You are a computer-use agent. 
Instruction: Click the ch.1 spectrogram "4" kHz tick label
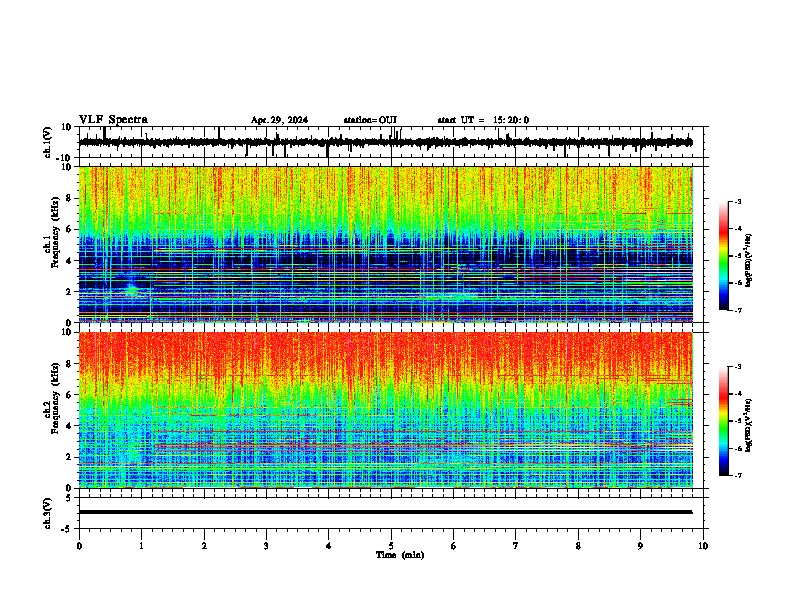[69, 261]
